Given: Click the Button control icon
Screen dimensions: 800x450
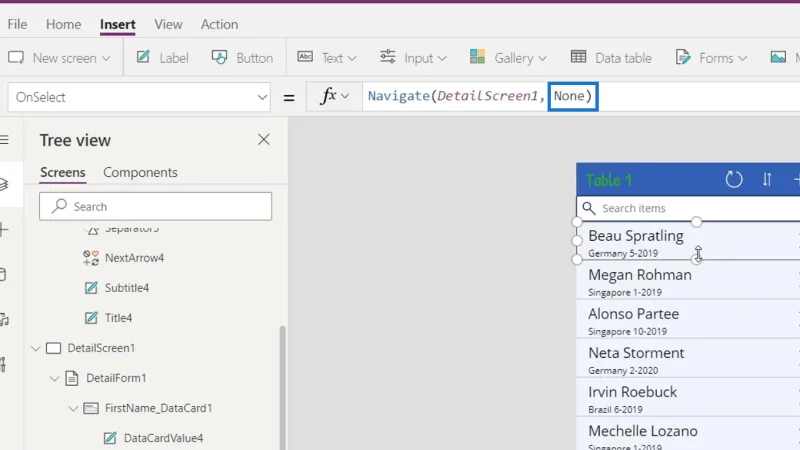Looking at the screenshot, I should coord(219,57).
